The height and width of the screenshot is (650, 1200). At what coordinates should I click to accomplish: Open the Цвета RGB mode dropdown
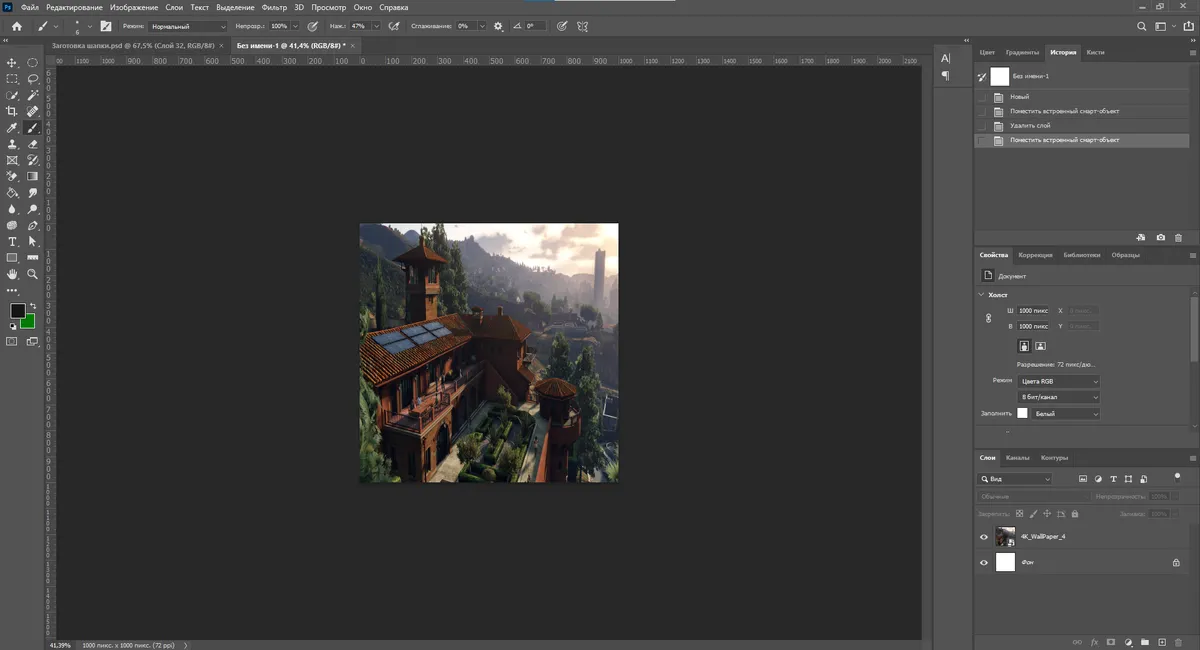(x=1058, y=381)
